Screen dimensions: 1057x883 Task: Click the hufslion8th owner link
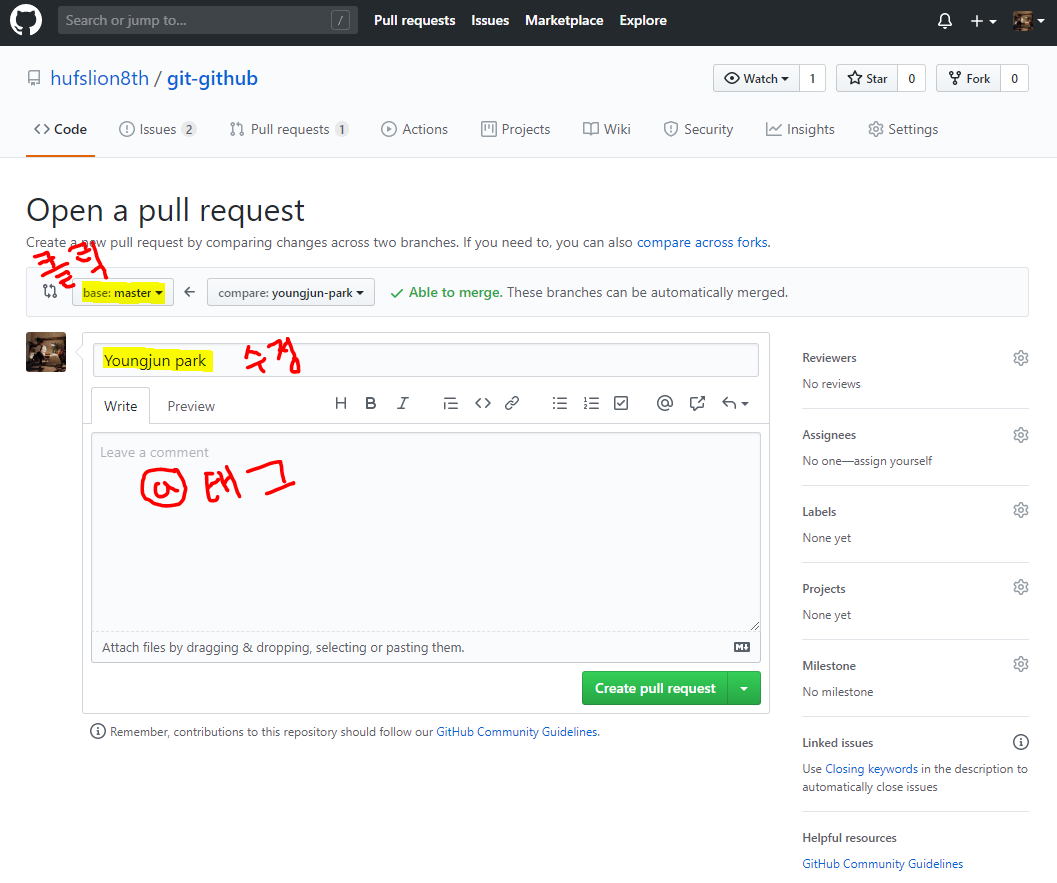(x=100, y=79)
